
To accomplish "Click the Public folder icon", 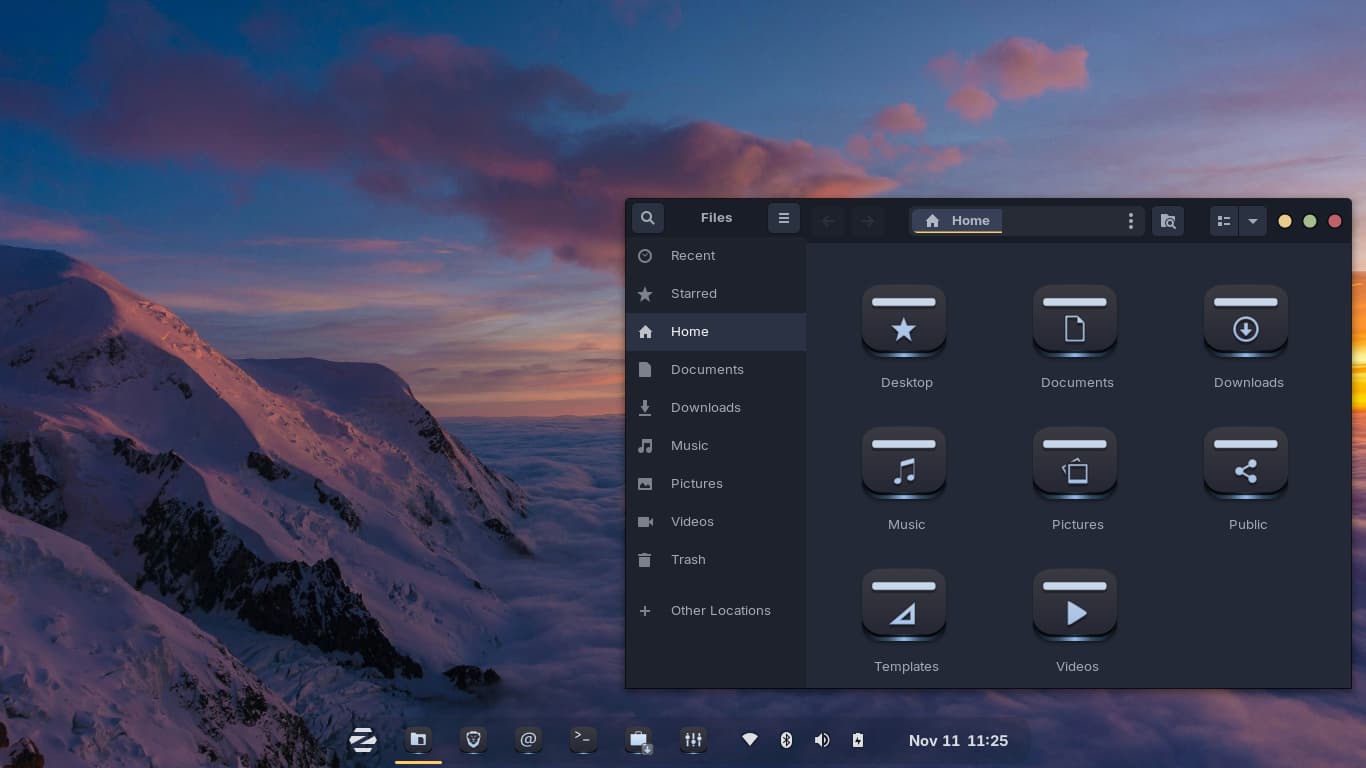I will [x=1246, y=464].
